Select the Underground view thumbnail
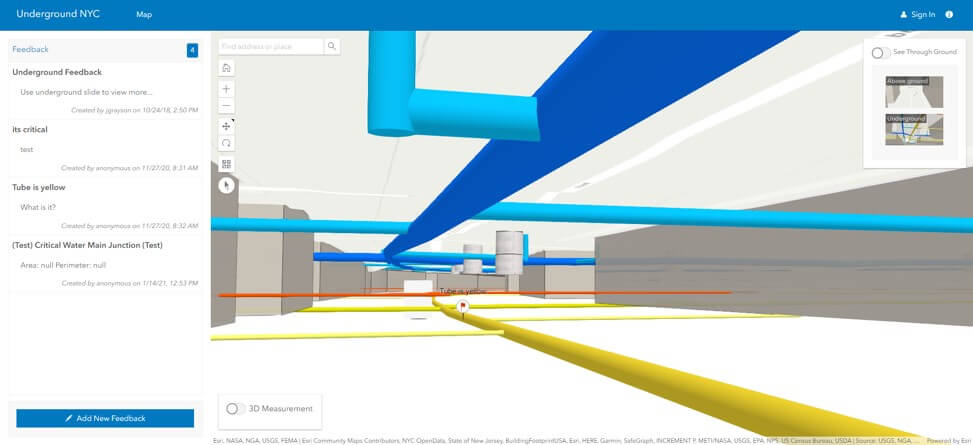 pos(914,129)
